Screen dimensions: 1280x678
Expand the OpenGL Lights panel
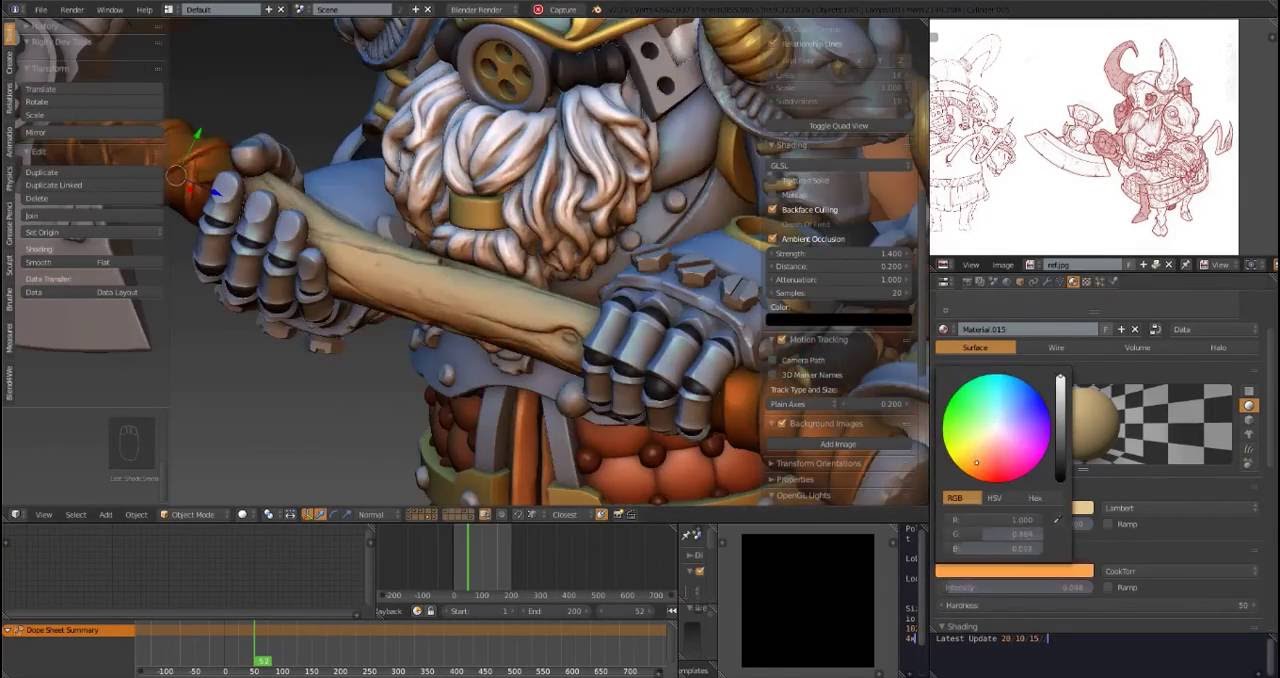(804, 496)
